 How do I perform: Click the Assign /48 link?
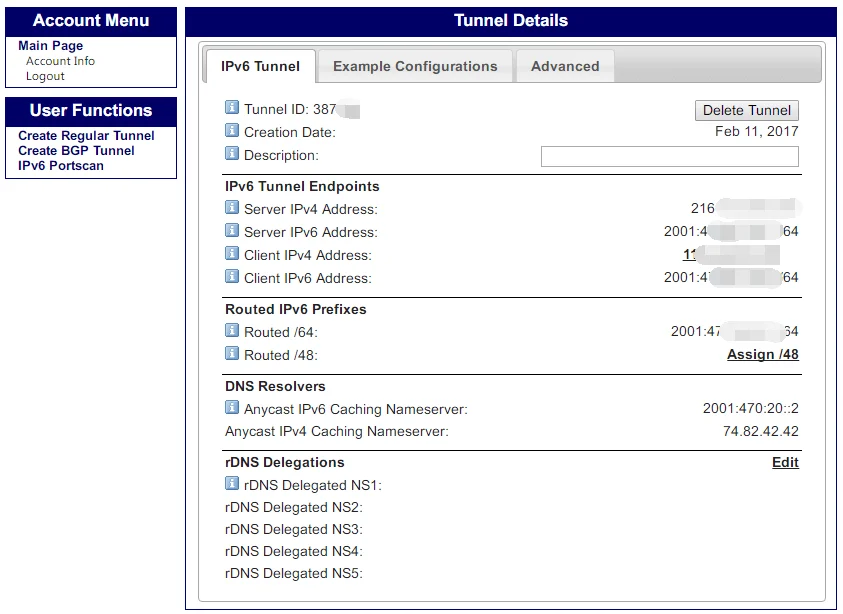[762, 355]
